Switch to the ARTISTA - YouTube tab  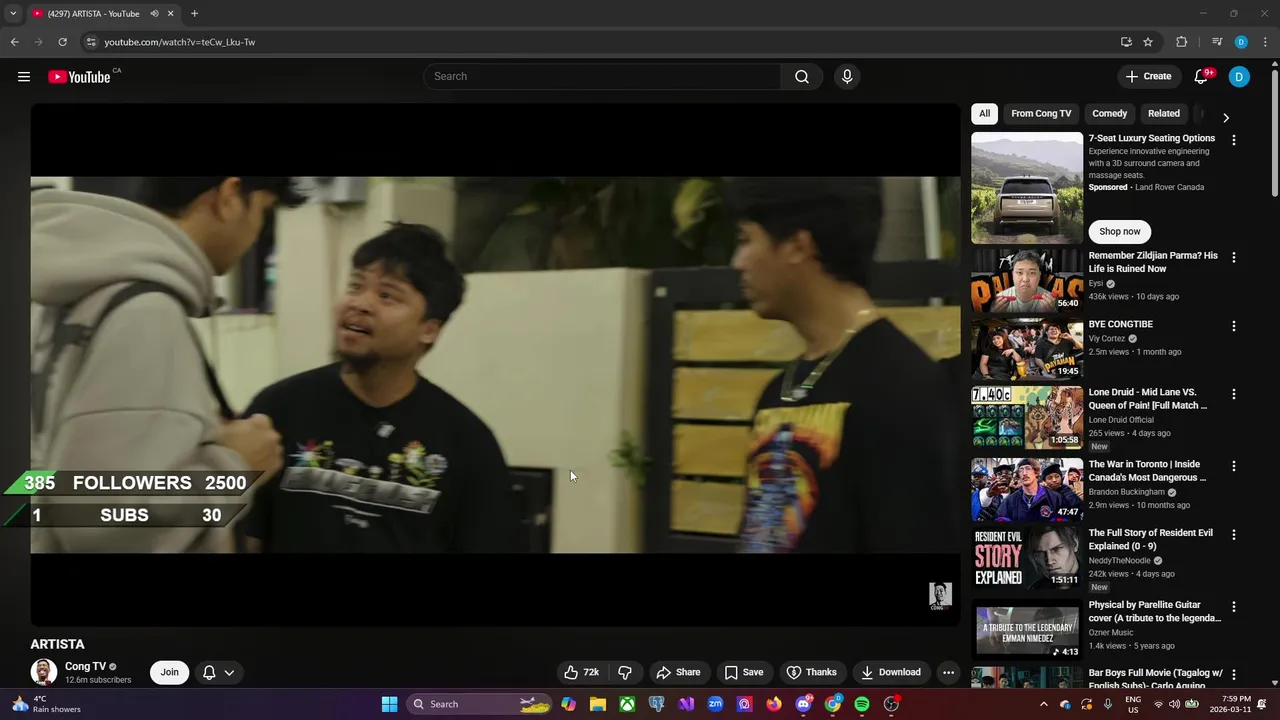pos(94,13)
